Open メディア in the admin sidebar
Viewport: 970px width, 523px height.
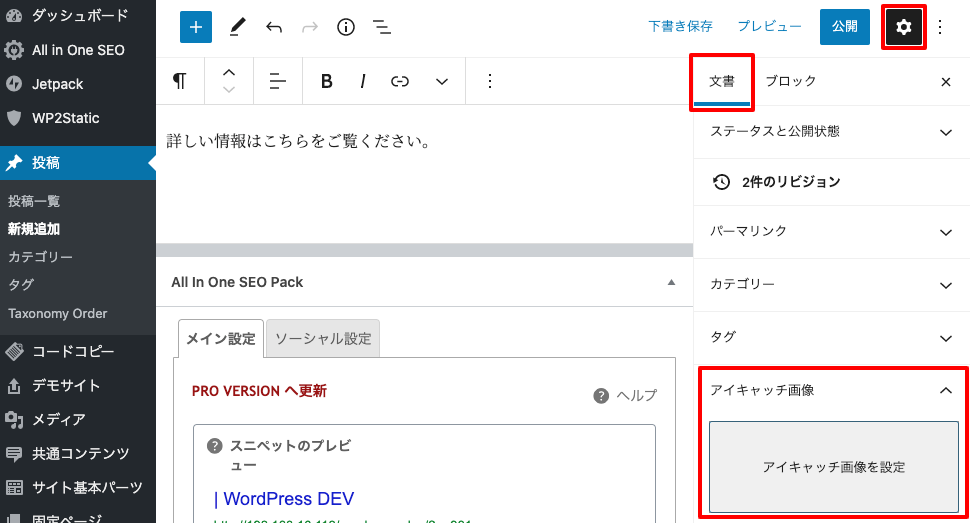59,419
